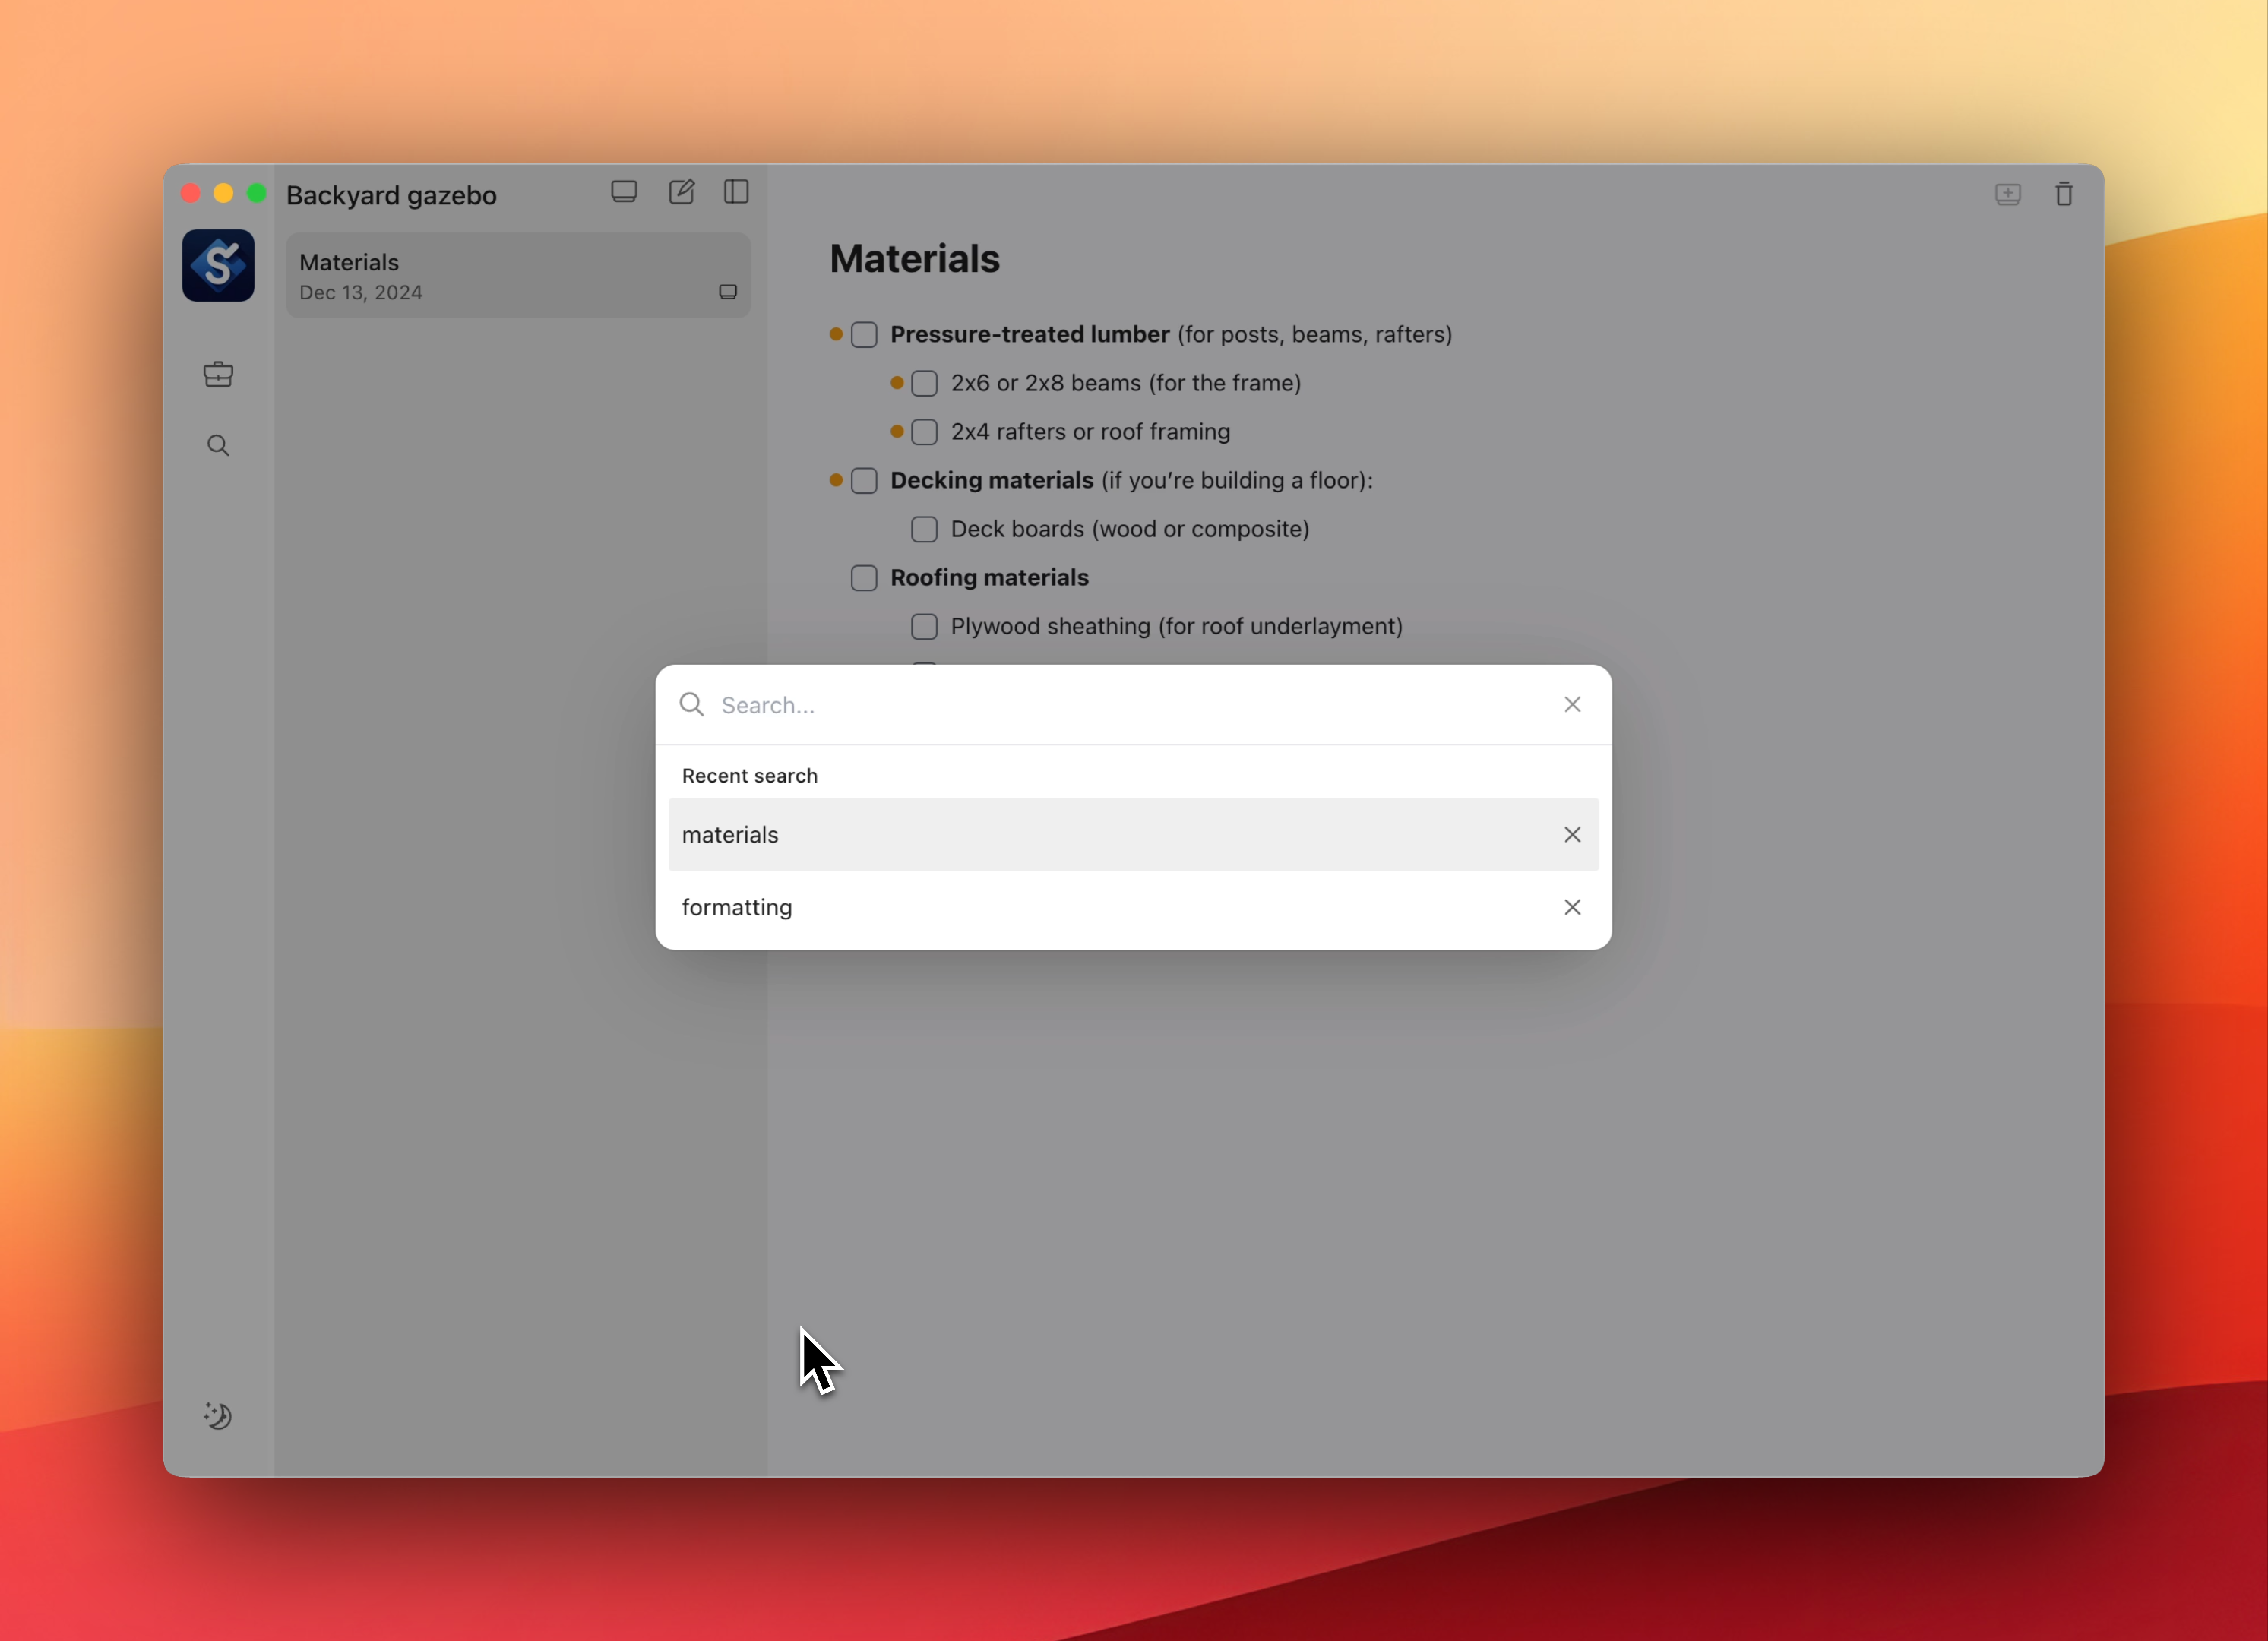Check the Deck boards checkbox
Image resolution: width=2268 pixels, height=1641 pixels.
click(x=924, y=529)
